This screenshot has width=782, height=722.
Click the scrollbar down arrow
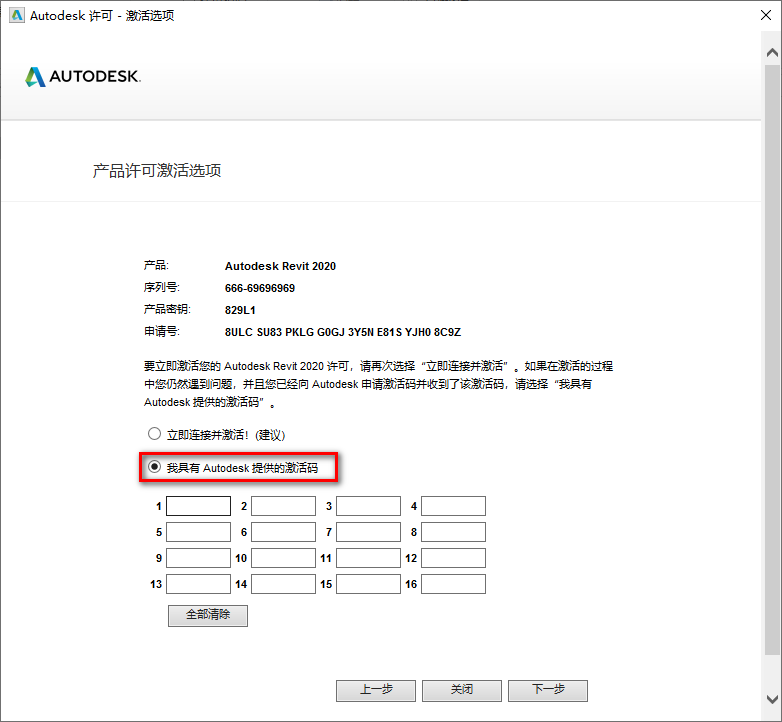tap(771, 698)
